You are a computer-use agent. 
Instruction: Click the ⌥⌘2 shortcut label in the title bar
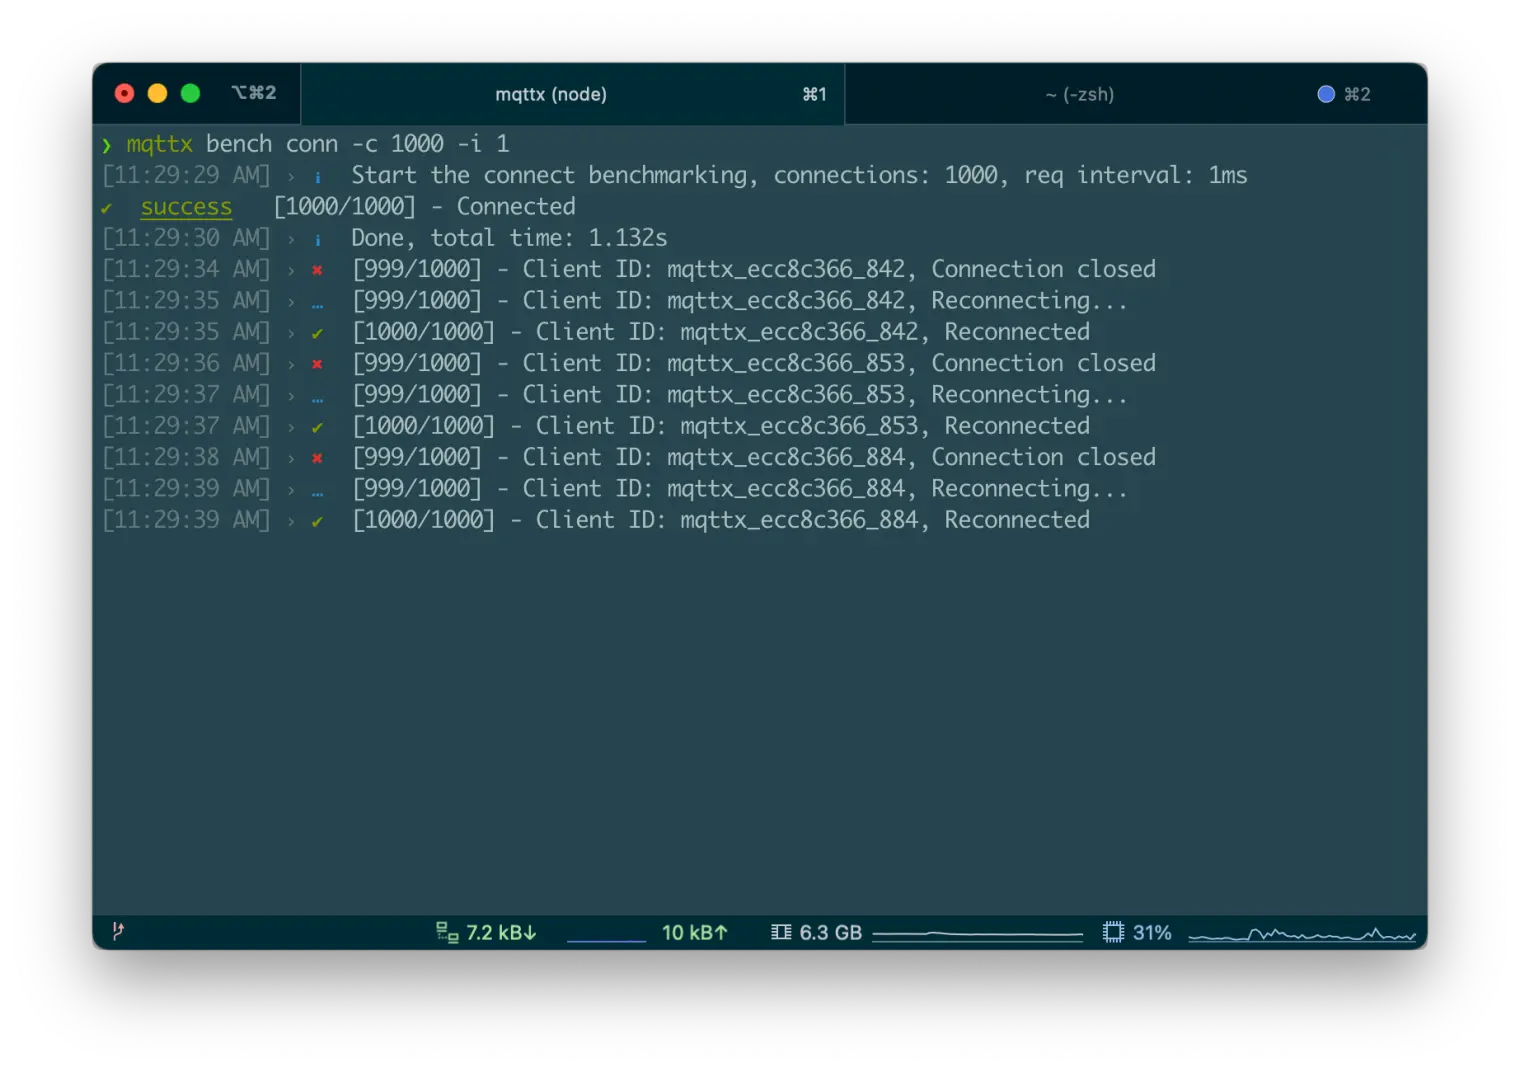coord(254,92)
